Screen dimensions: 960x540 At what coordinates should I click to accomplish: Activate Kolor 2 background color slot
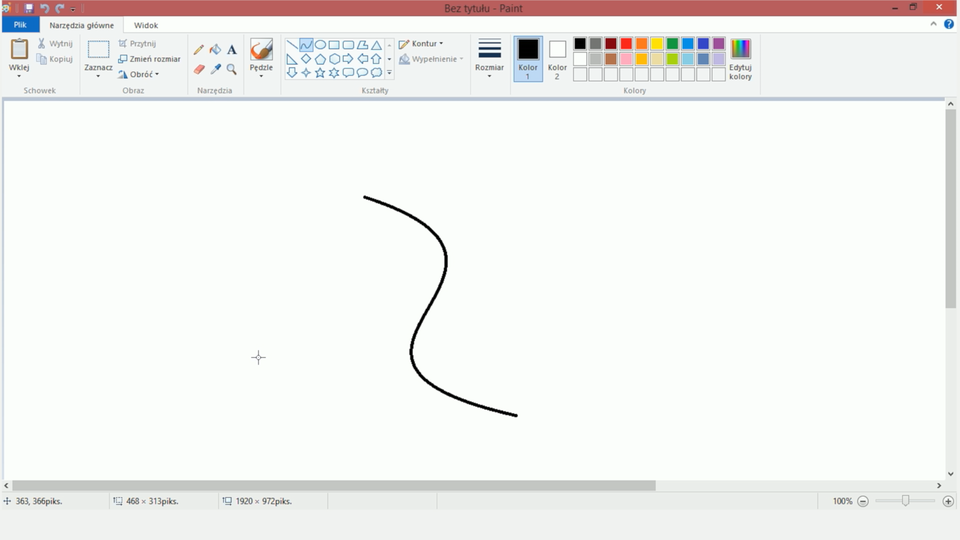557,59
